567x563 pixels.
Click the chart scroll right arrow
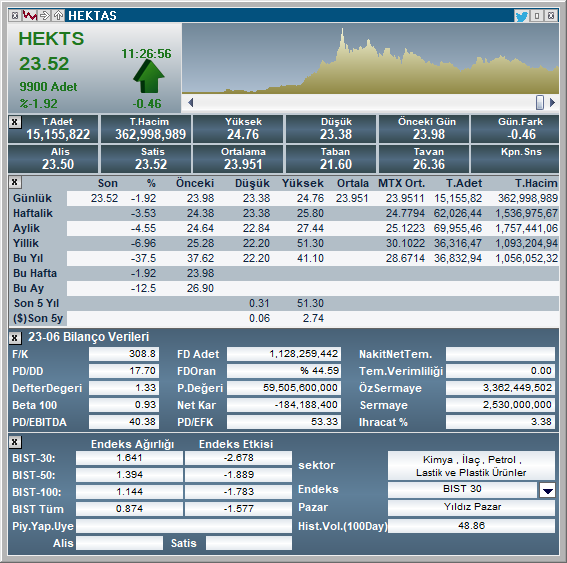pyautogui.click(x=552, y=102)
